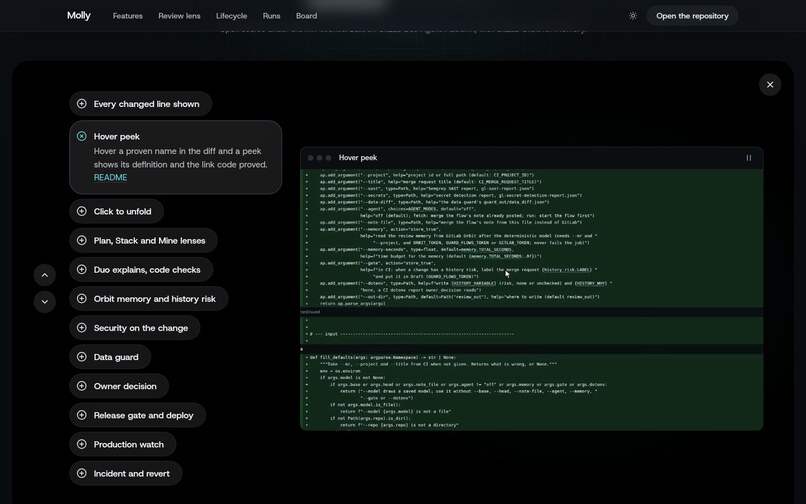
Task: Click Open the repository button
Action: (692, 16)
